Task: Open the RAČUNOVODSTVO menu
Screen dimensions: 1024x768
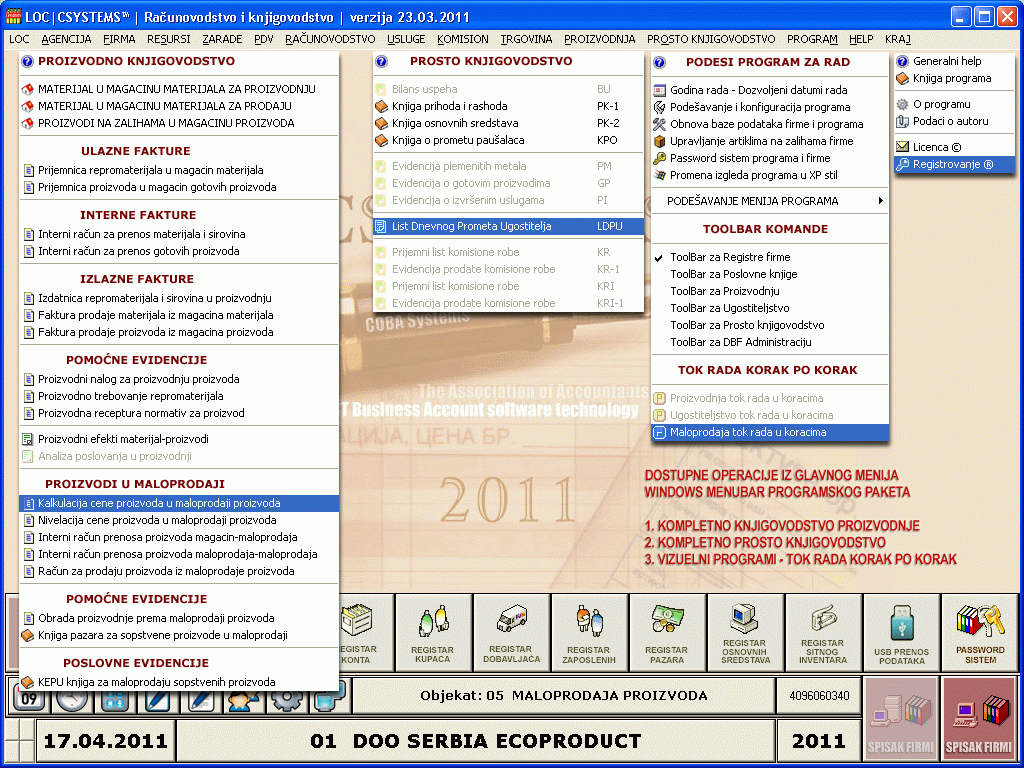Action: click(x=330, y=39)
